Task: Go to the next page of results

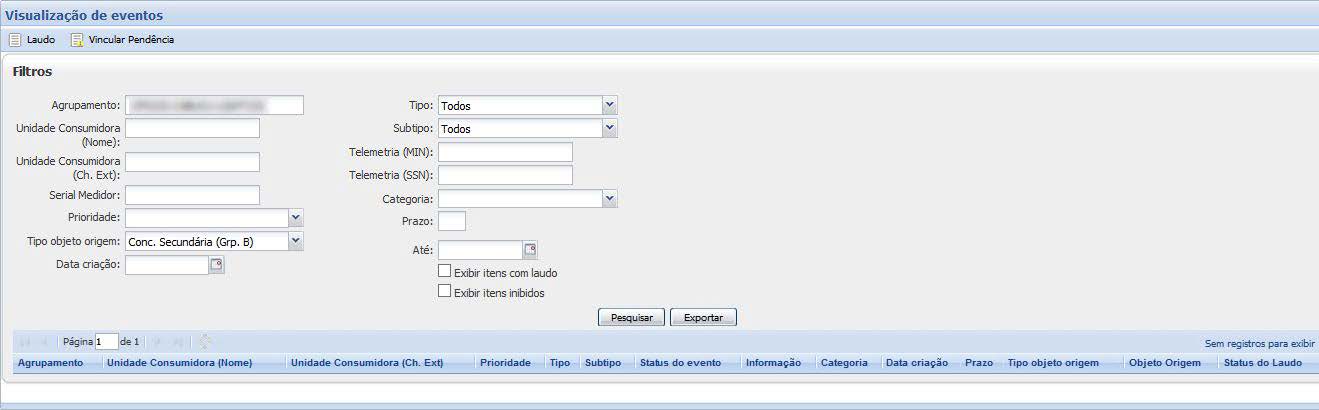Action: pyautogui.click(x=157, y=342)
